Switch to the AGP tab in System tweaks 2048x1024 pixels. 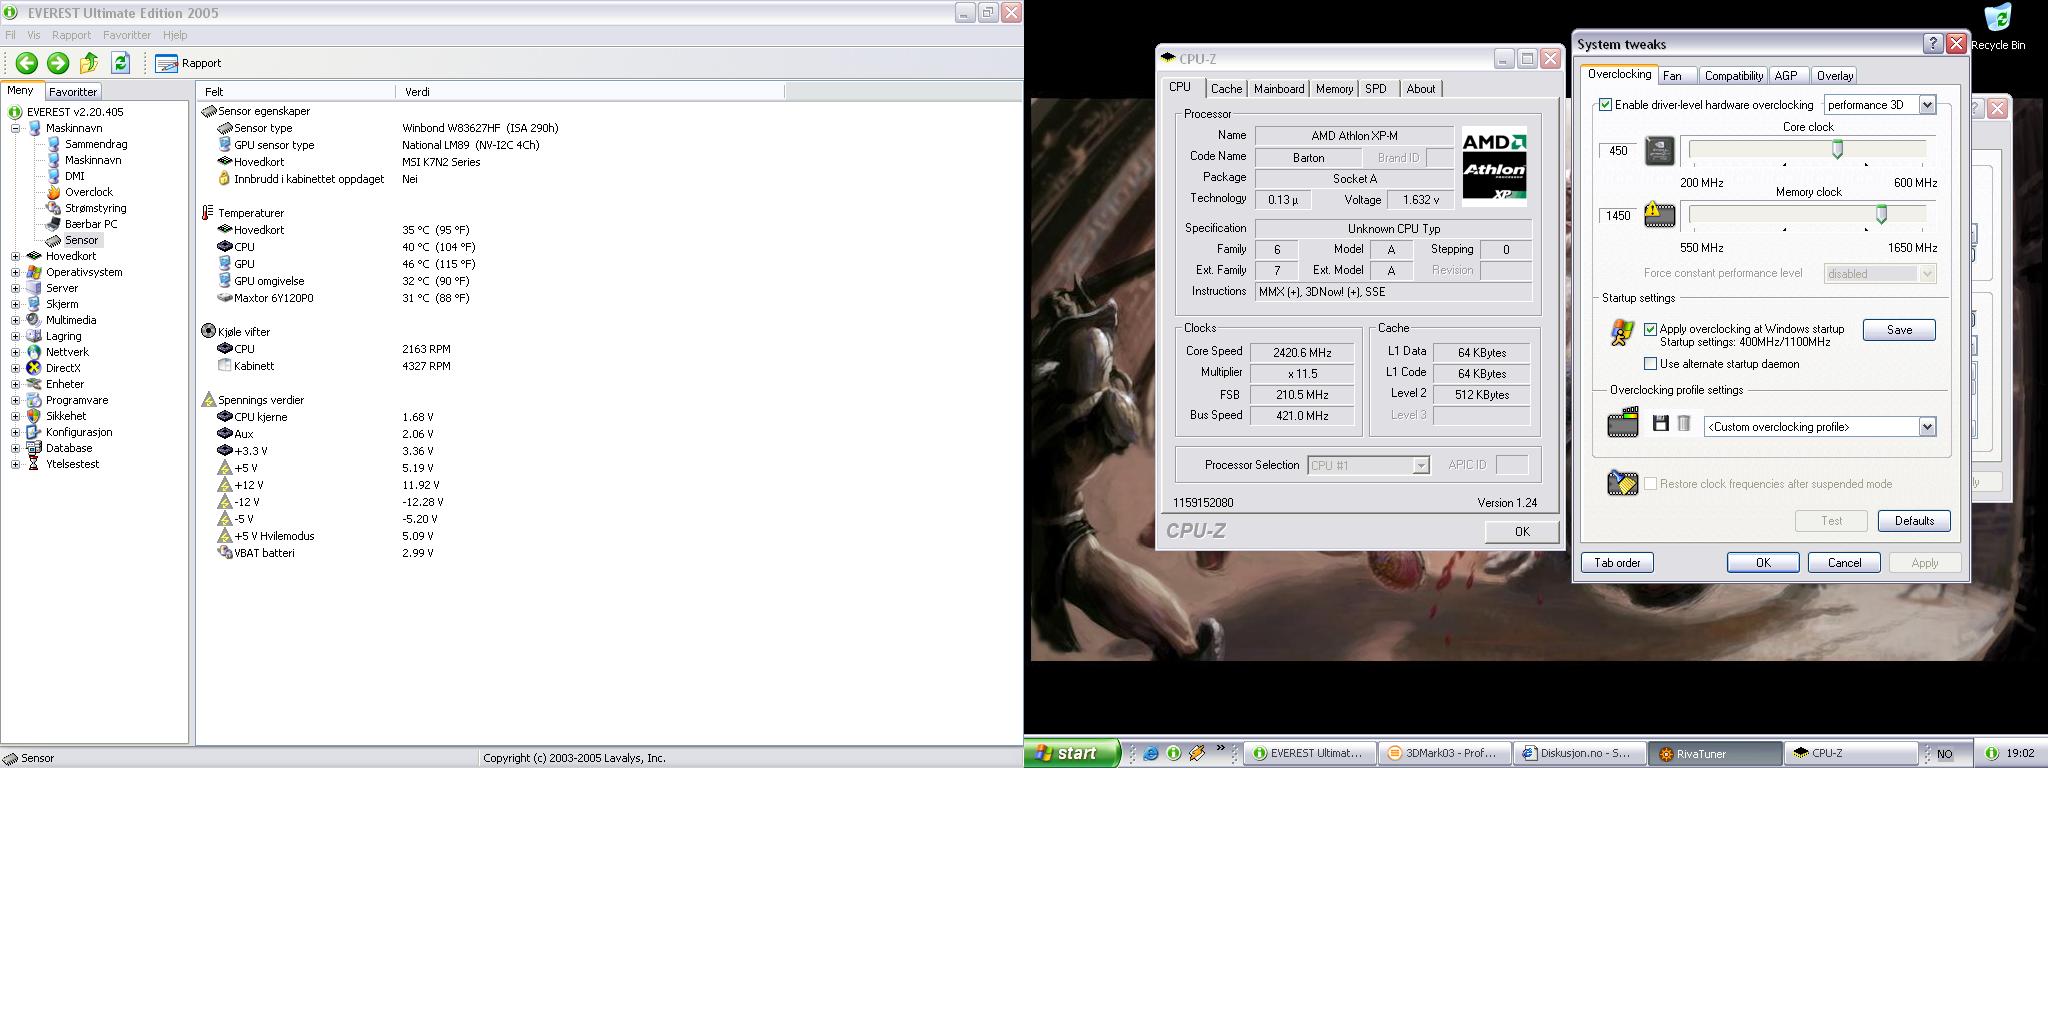(1786, 76)
